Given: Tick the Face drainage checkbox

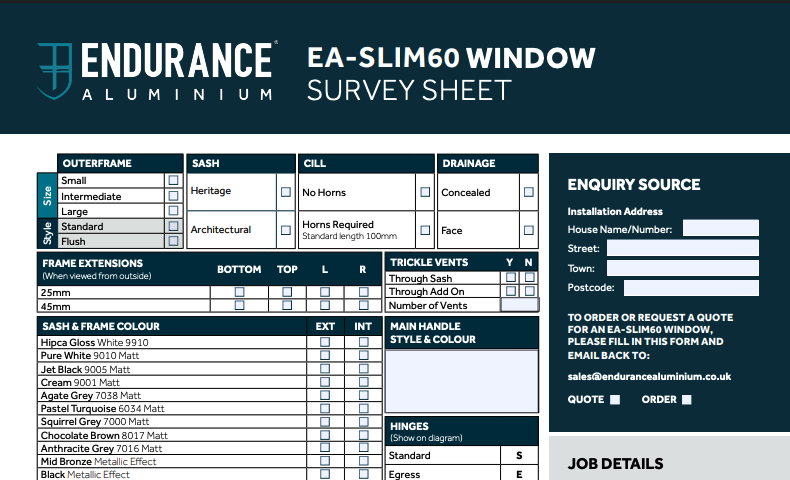Looking at the screenshot, I should (x=526, y=231).
